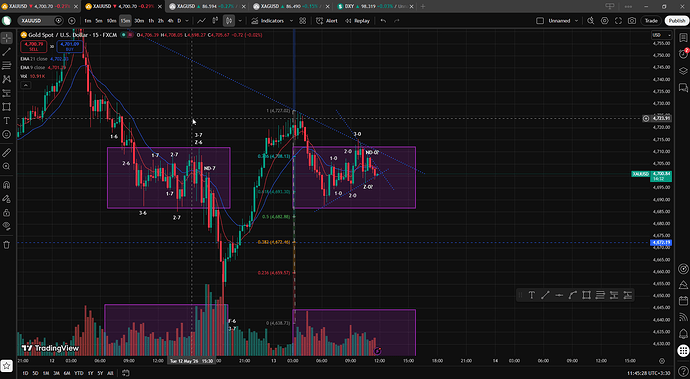This screenshot has height=379, width=690.
Task: Open the forecasting and measurement tool group
Action: (x=7, y=93)
